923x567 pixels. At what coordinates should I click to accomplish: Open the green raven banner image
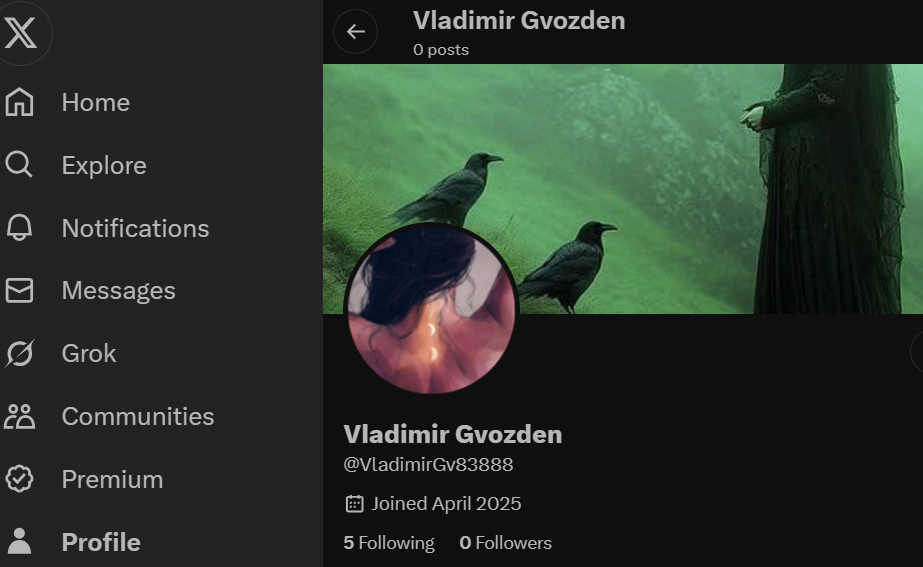(x=623, y=188)
